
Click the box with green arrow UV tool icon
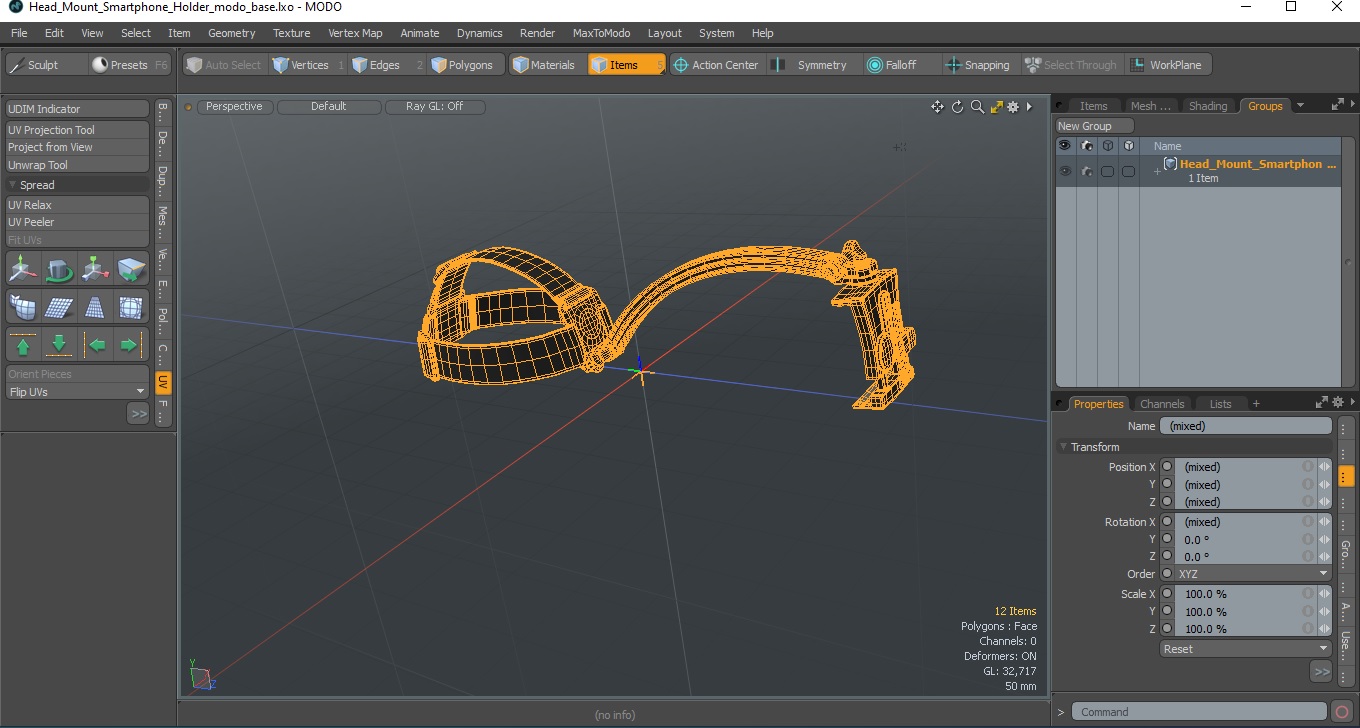pyautogui.click(x=131, y=268)
